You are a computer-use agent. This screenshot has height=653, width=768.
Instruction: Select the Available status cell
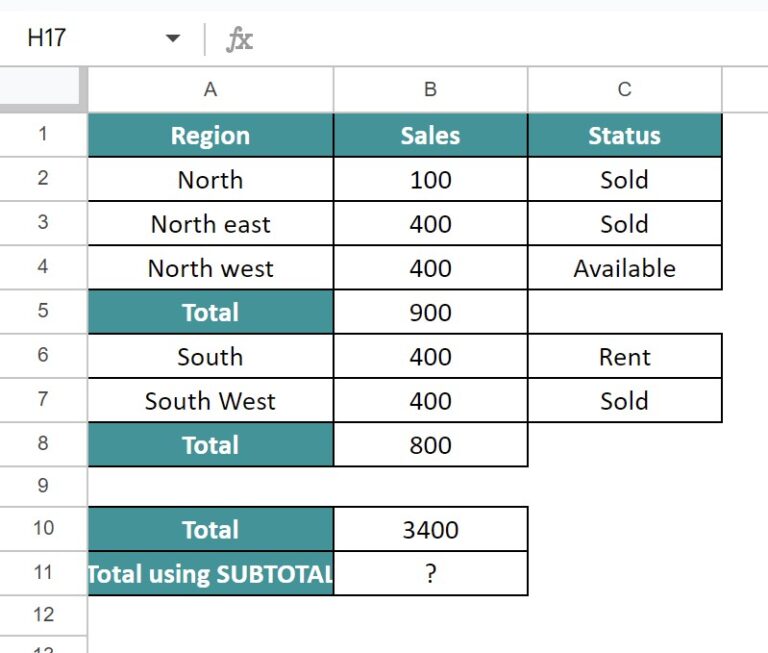pyautogui.click(x=624, y=268)
